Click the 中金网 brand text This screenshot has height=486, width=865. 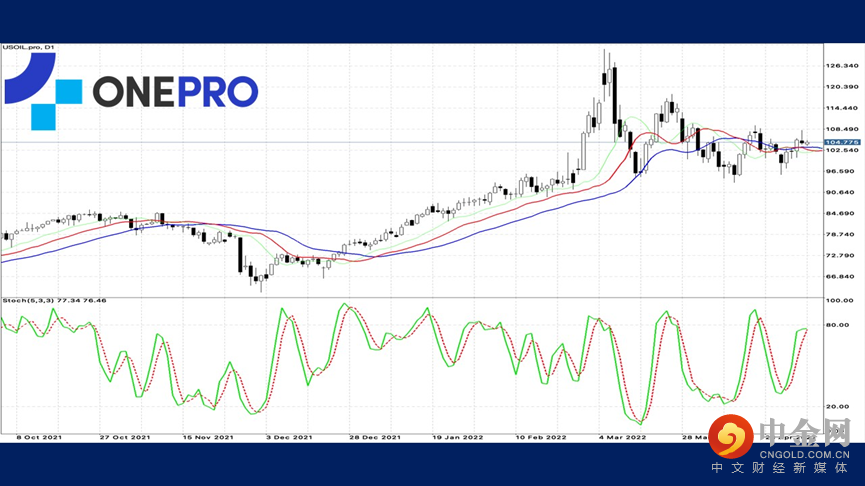pos(805,432)
